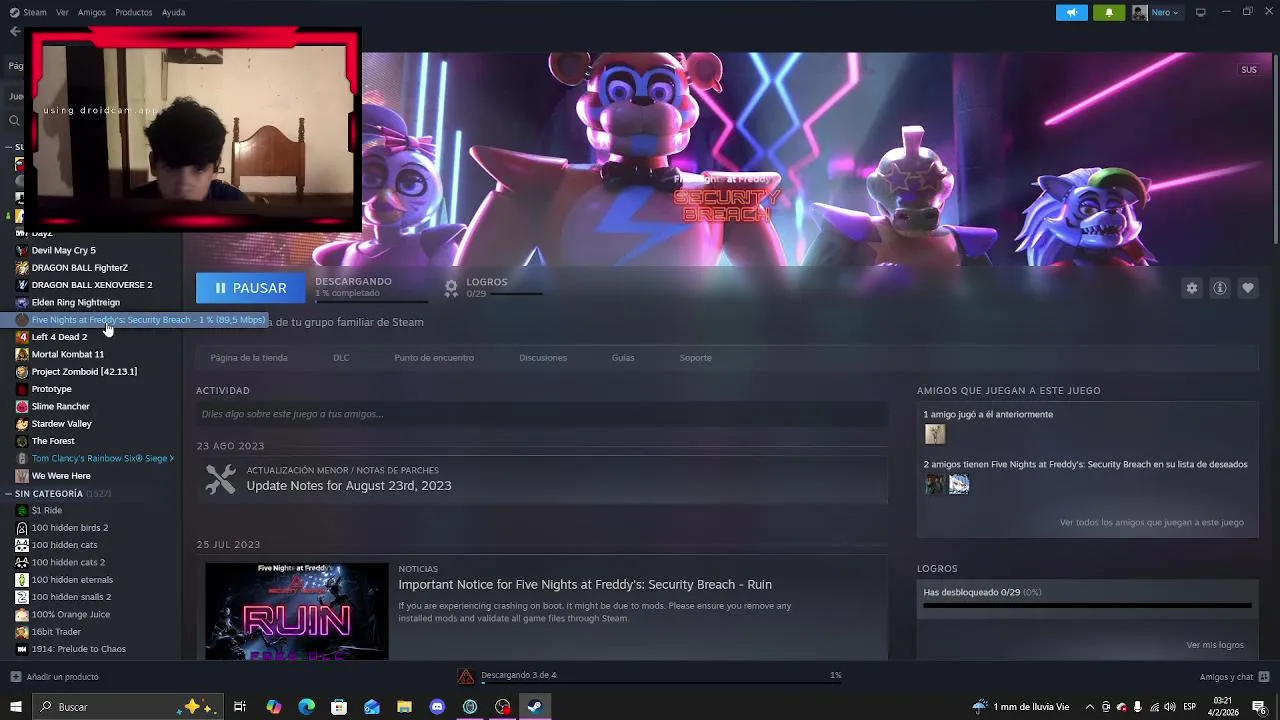Viewport: 1280px width, 720px height.
Task: Click the activity text field 'Diles algo sobre este juego'
Action: click(x=542, y=414)
